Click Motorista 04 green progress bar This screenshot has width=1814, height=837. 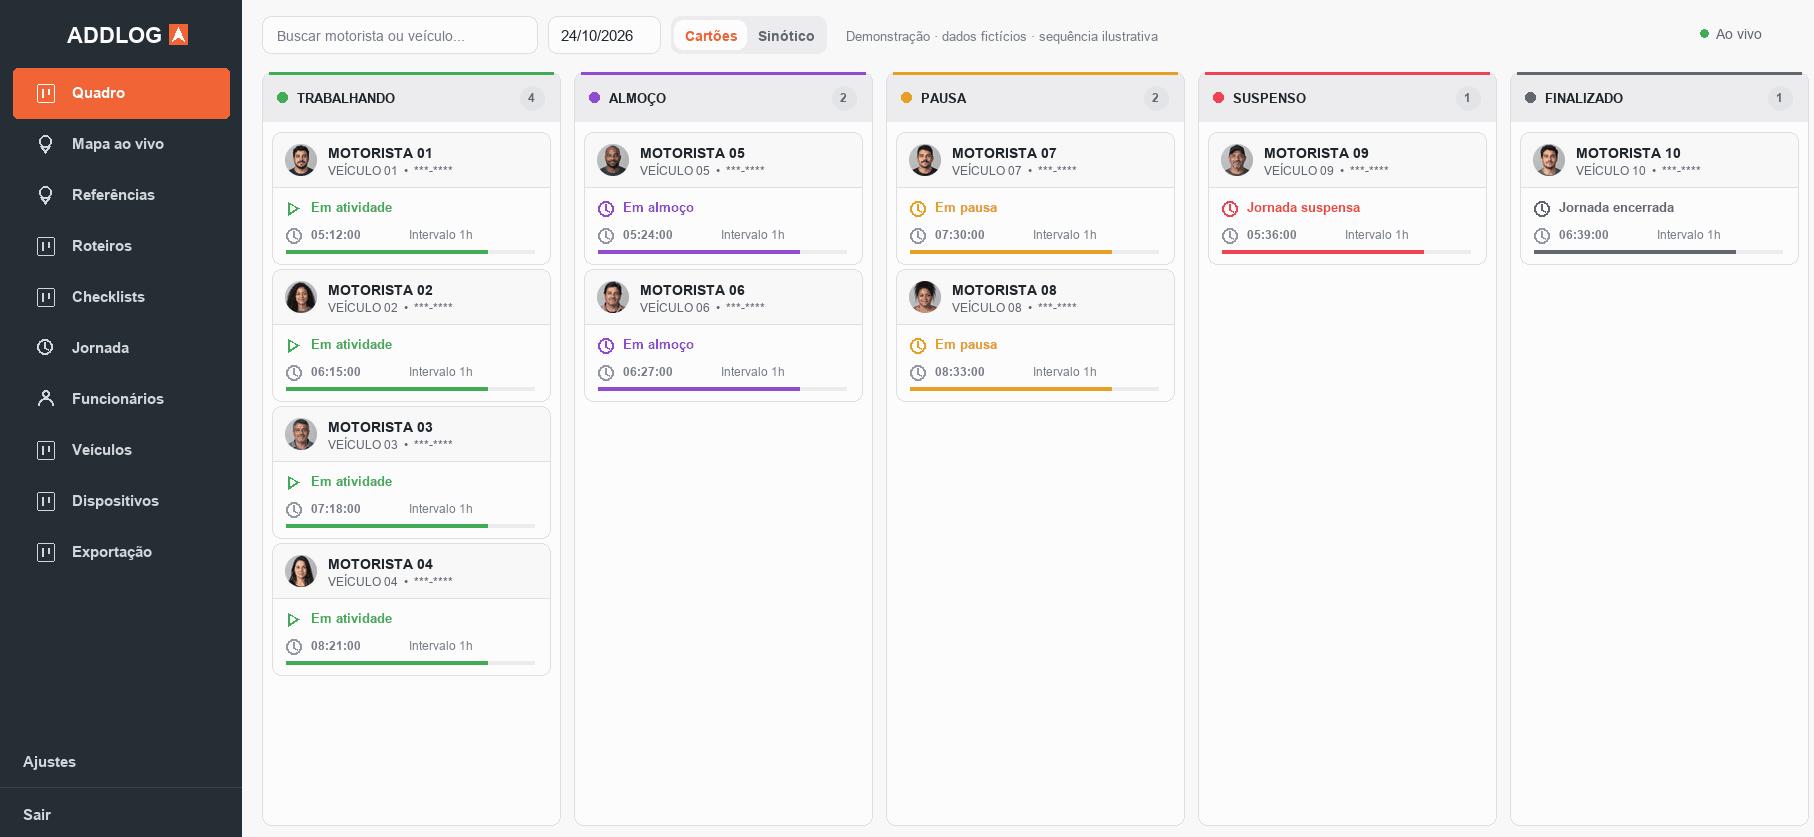(x=387, y=662)
